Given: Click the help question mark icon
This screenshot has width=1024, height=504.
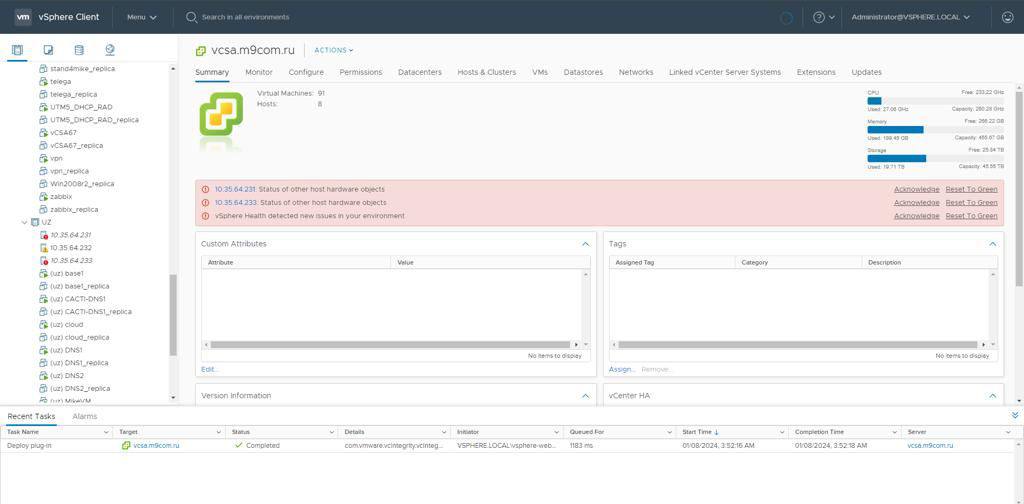Looking at the screenshot, I should click(x=819, y=17).
